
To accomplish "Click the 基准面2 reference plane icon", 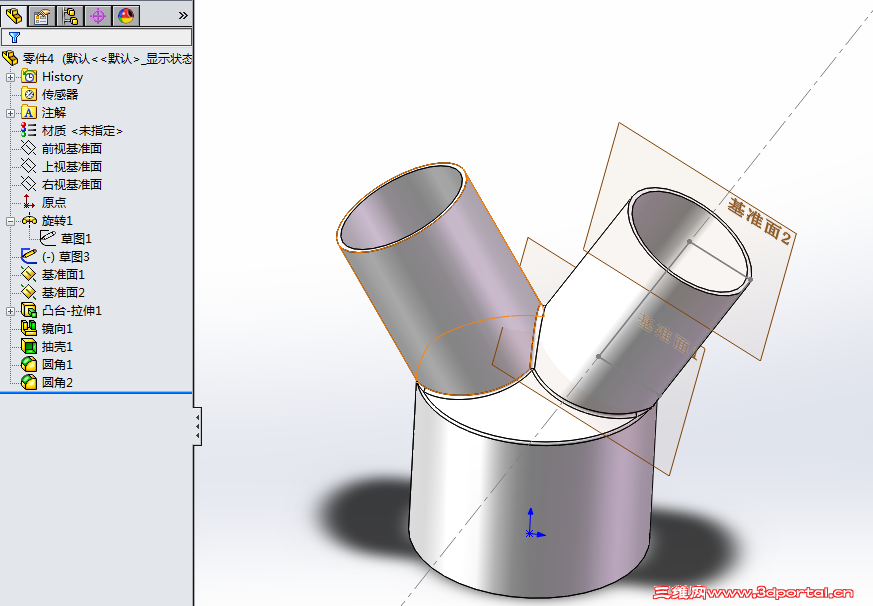I will (x=29, y=292).
